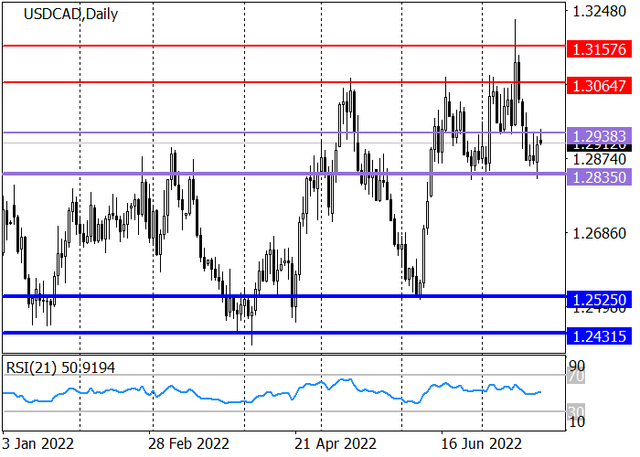
Task: Click the 1.26860 price axis value
Action: click(600, 234)
